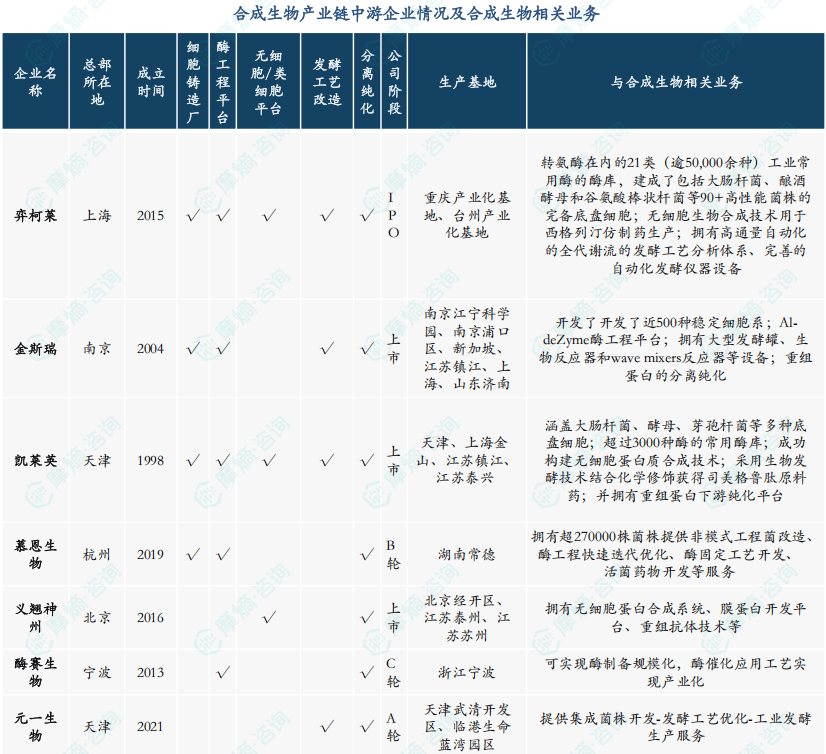Click founding year 2021
The image size is (826, 754).
coord(151,727)
